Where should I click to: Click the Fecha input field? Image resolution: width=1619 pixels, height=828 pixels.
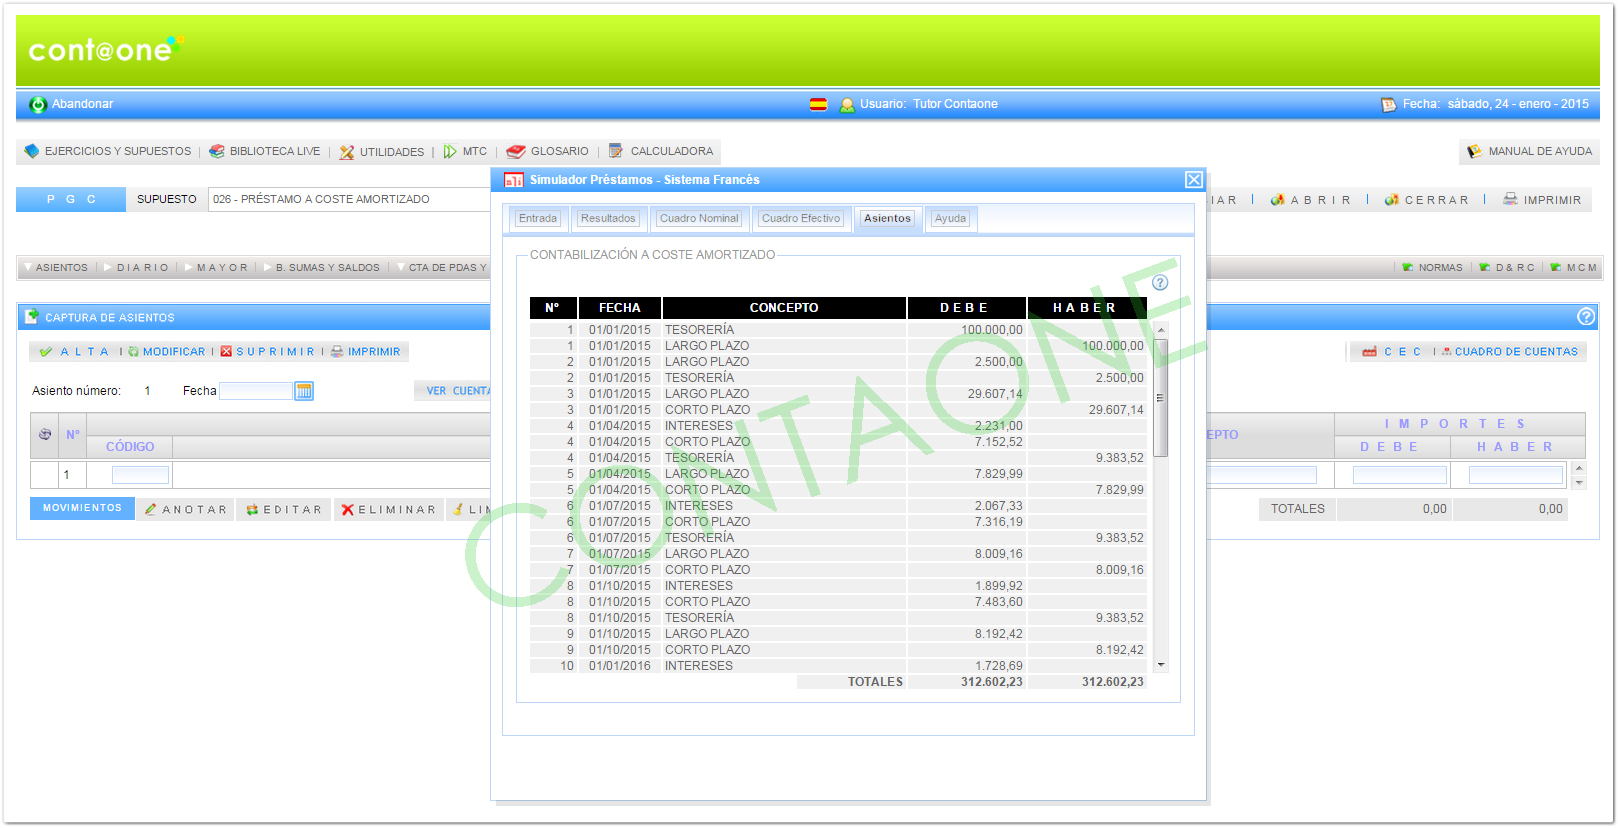coord(255,391)
